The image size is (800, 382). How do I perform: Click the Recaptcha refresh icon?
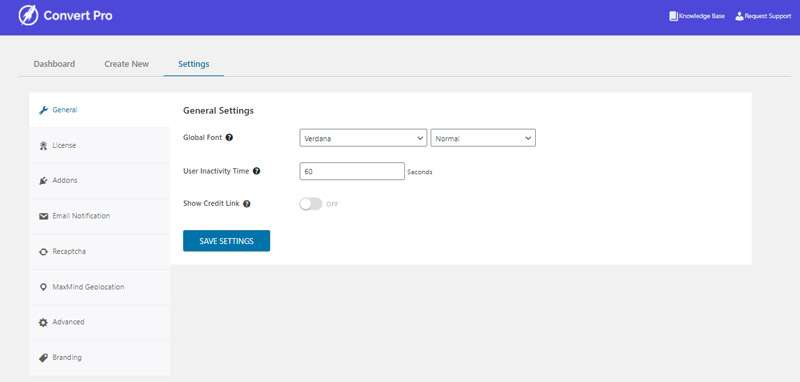[x=44, y=251]
